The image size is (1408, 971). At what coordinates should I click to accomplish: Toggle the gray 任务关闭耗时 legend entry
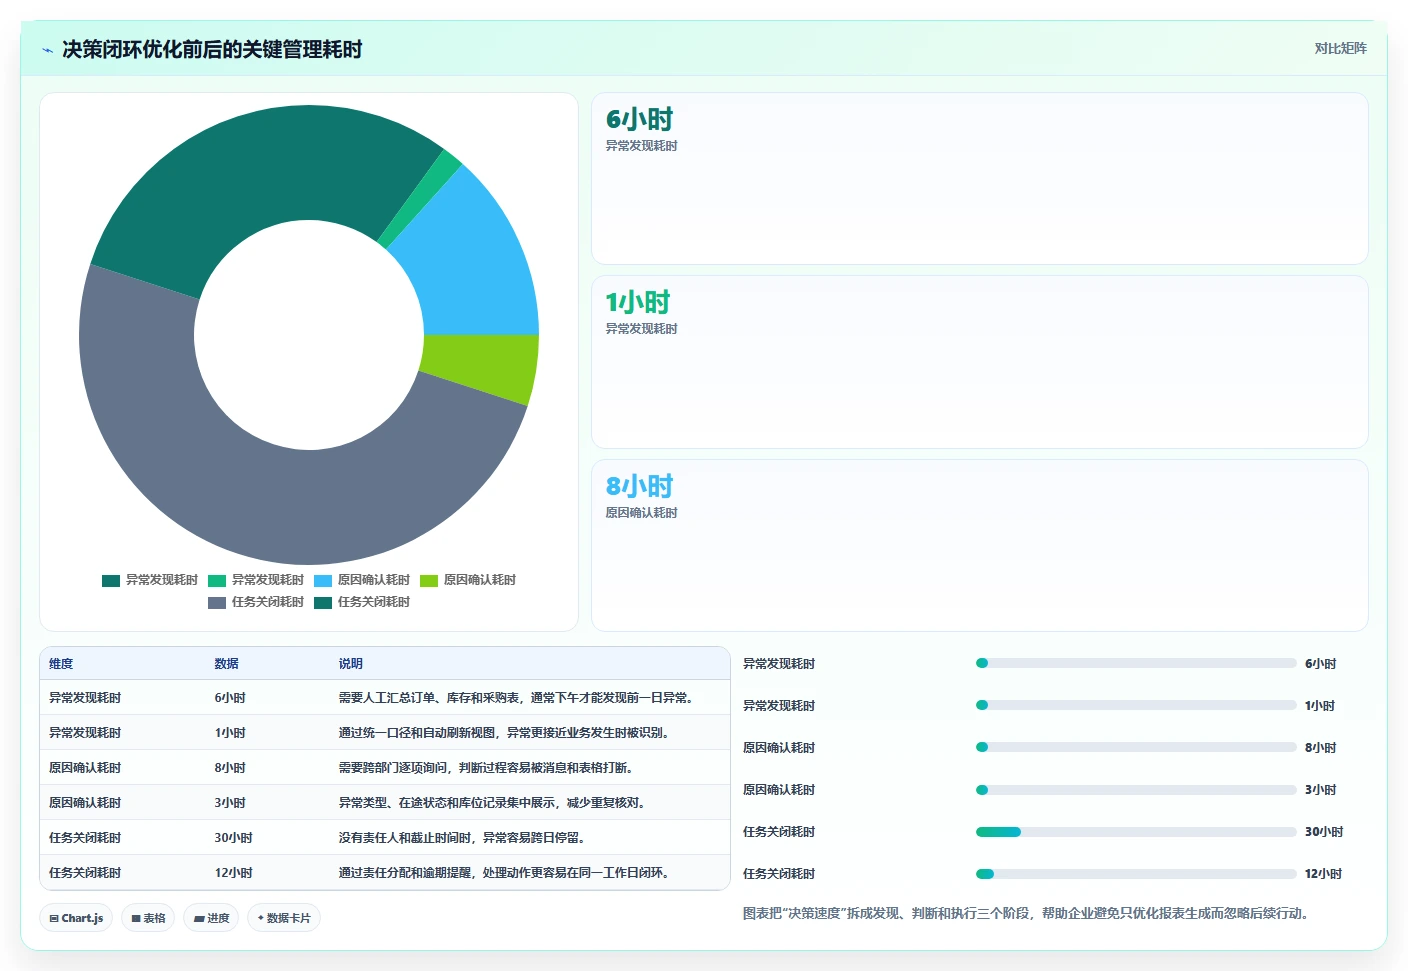point(256,602)
